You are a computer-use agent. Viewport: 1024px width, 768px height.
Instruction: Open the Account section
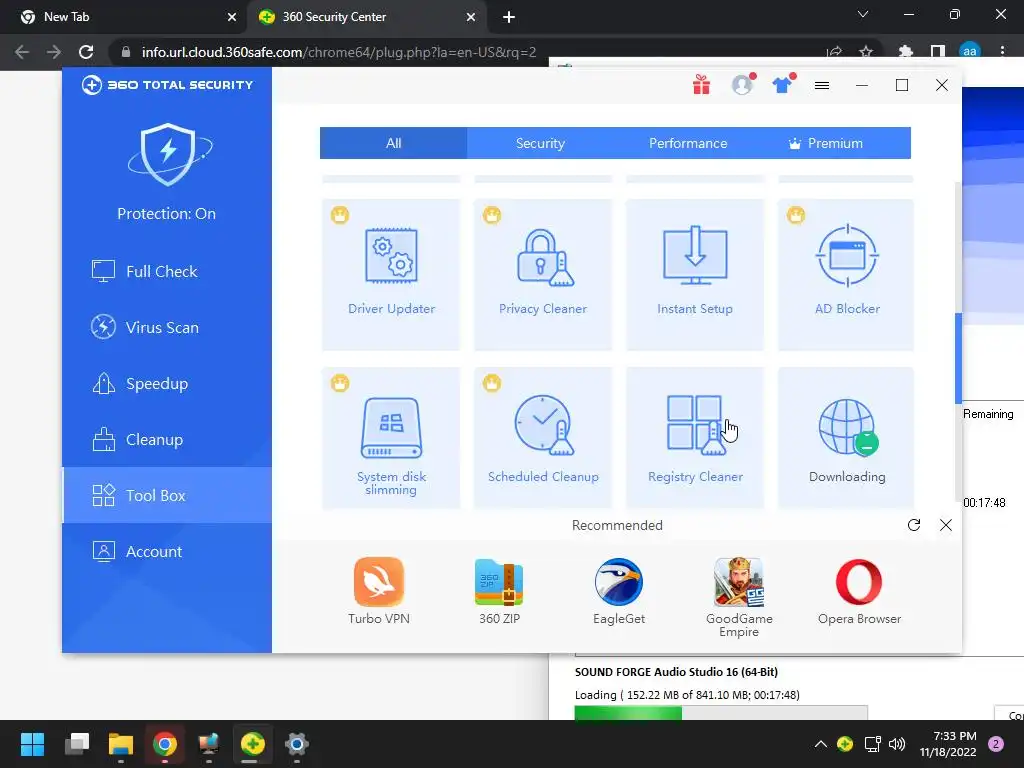167,551
